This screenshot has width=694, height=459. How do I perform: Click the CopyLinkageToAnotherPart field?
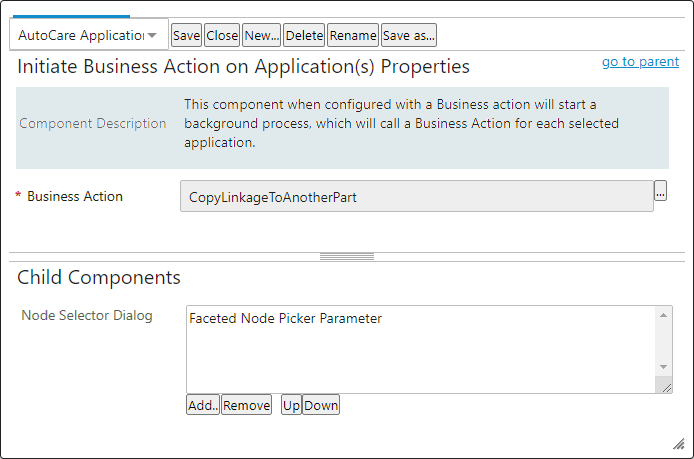pyautogui.click(x=416, y=196)
